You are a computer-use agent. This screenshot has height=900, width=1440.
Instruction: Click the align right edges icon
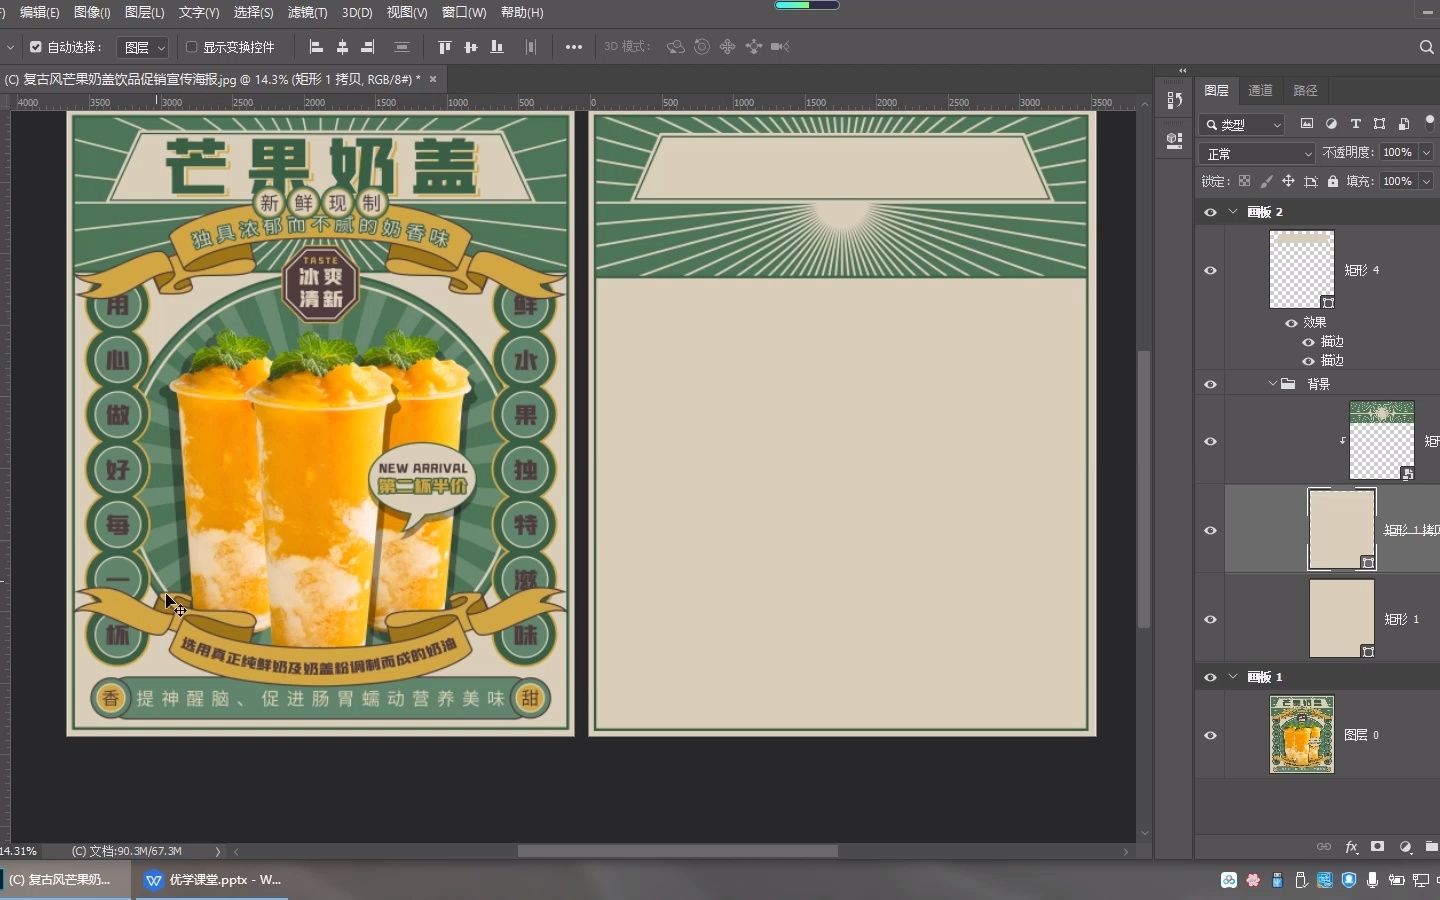(x=368, y=47)
